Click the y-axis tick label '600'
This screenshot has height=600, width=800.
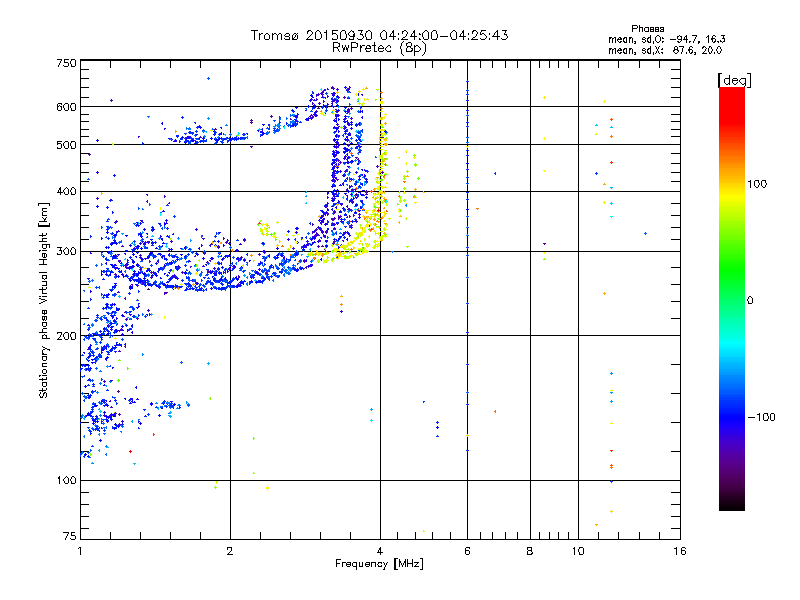pyautogui.click(x=66, y=107)
